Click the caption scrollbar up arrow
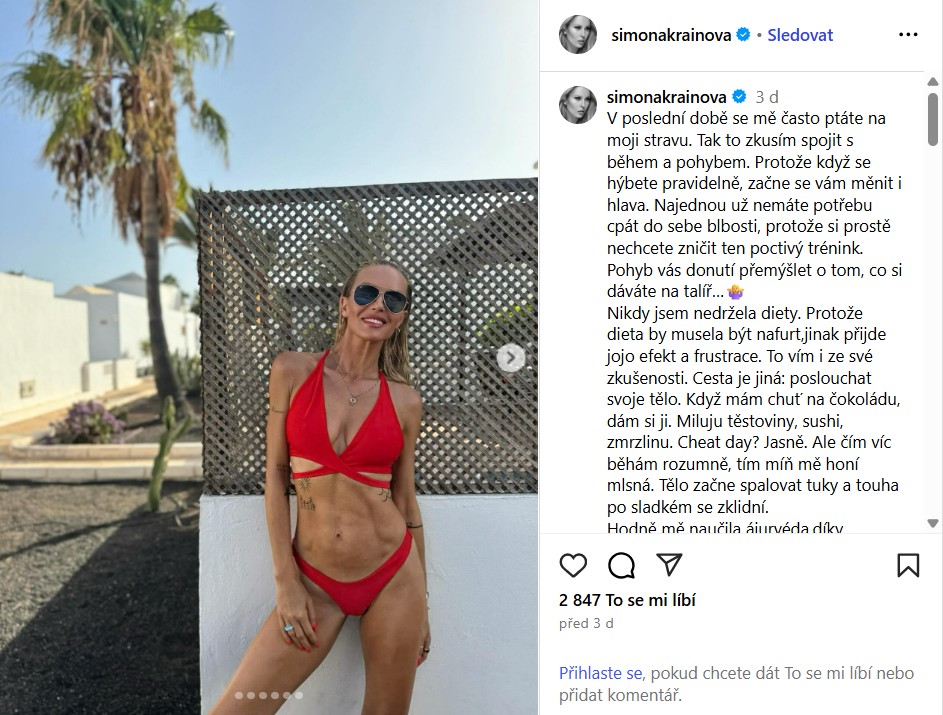Image resolution: width=943 pixels, height=715 pixels. click(933, 81)
